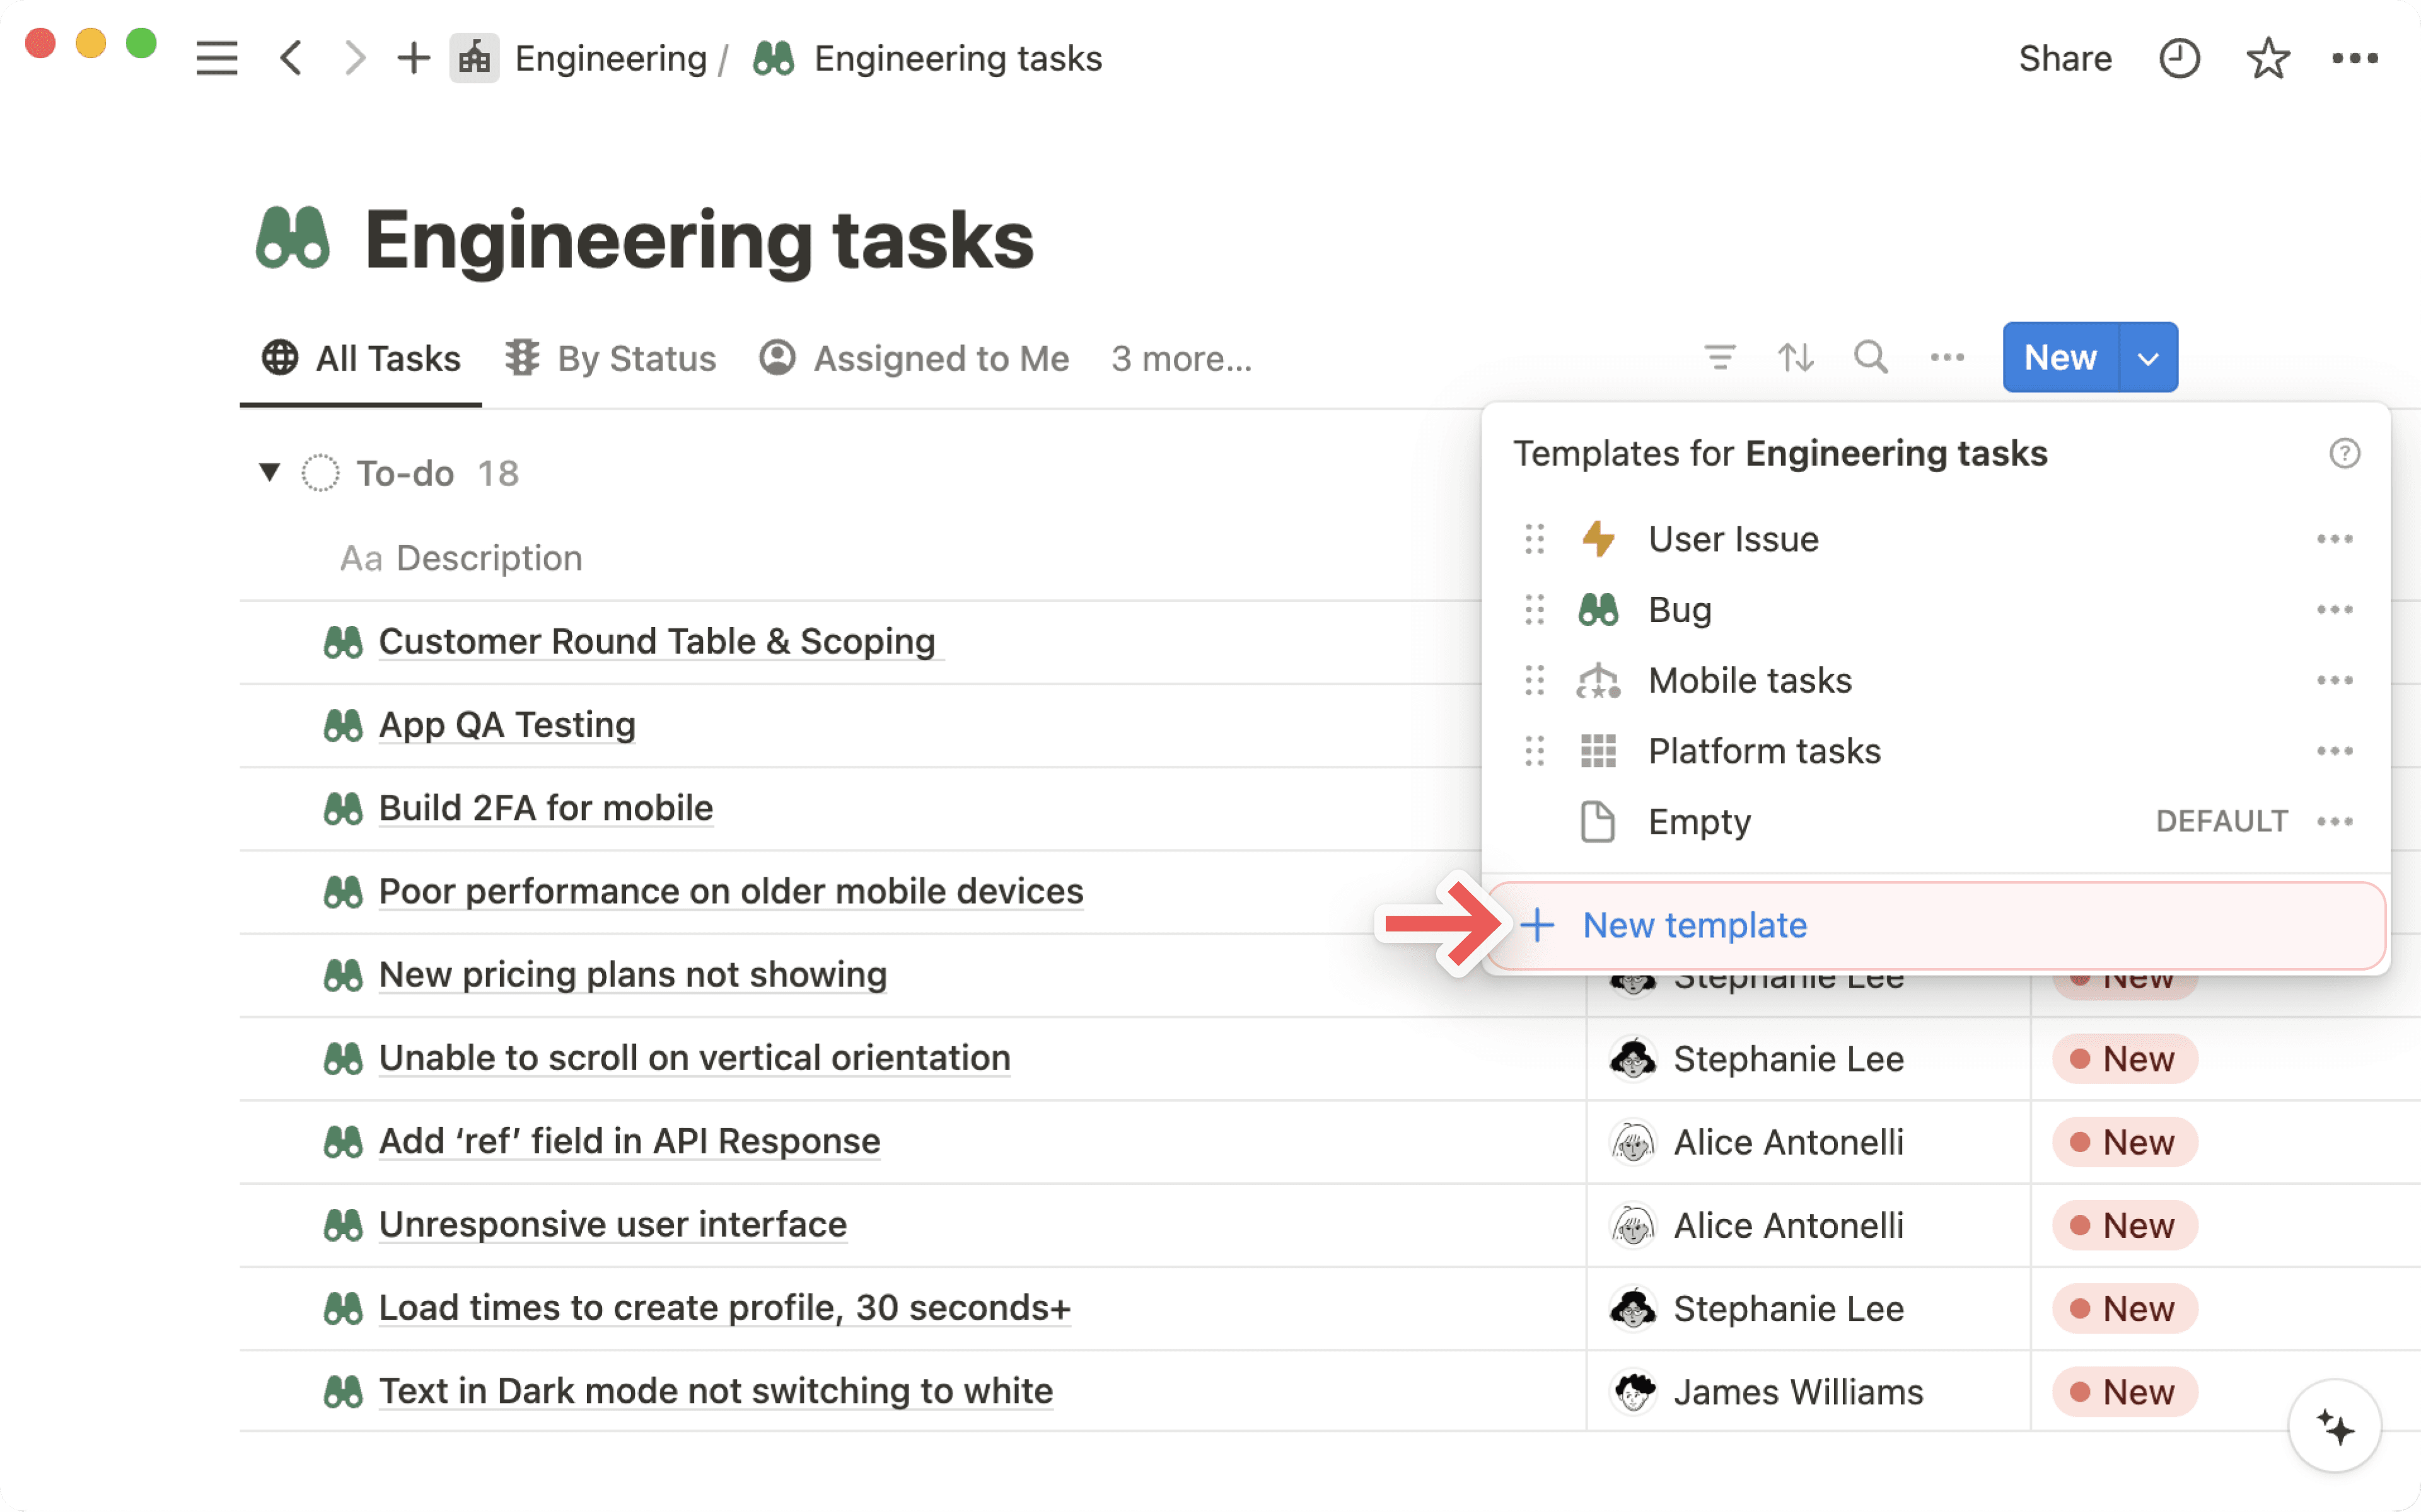Click the New status pill for Stephanie Lee
This screenshot has height=1512, width=2421.
click(2124, 1059)
